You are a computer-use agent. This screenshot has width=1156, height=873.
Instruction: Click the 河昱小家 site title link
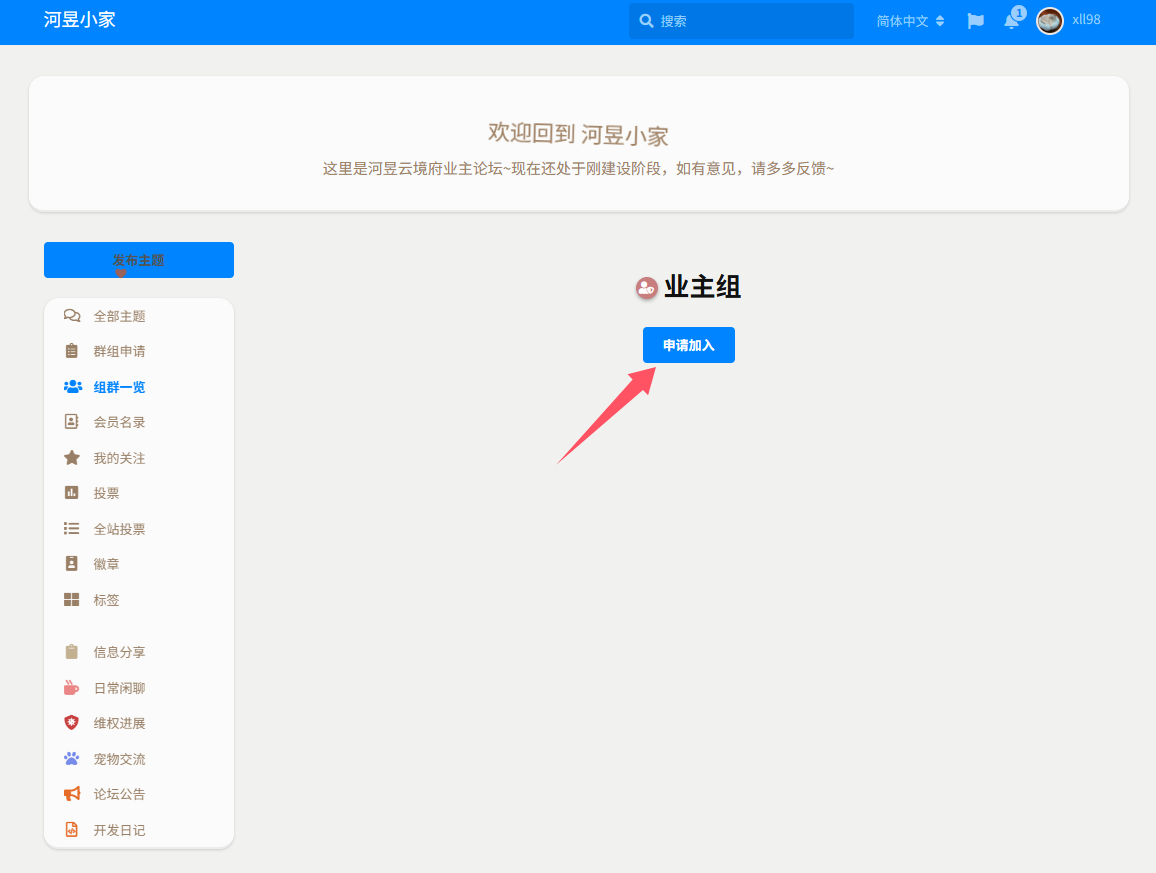point(80,20)
